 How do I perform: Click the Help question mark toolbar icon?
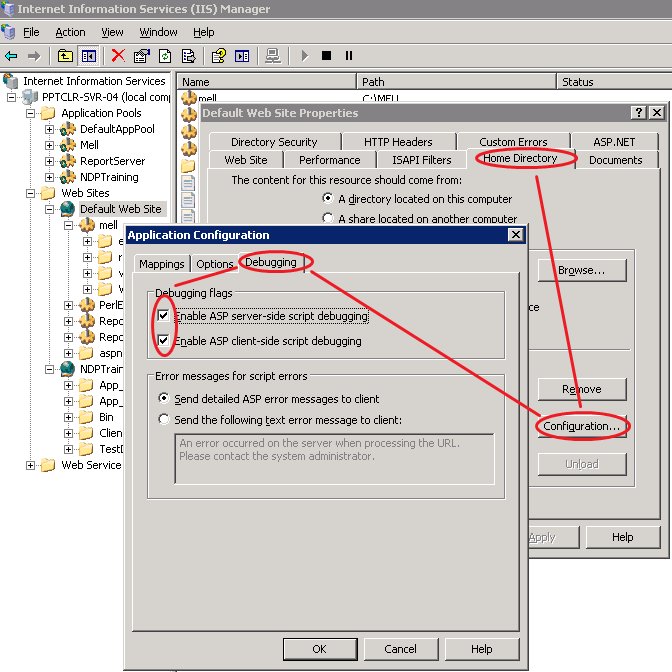[219, 56]
